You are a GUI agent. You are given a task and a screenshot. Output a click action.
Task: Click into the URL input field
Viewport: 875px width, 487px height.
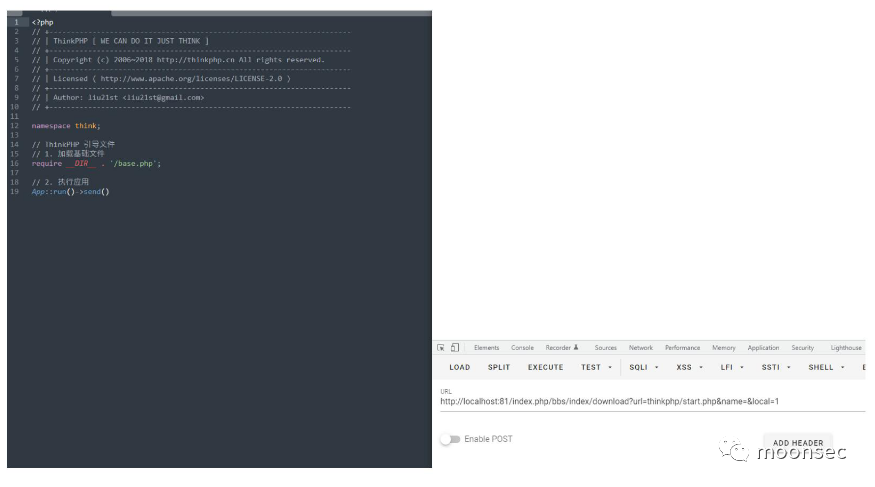pyautogui.click(x=652, y=402)
